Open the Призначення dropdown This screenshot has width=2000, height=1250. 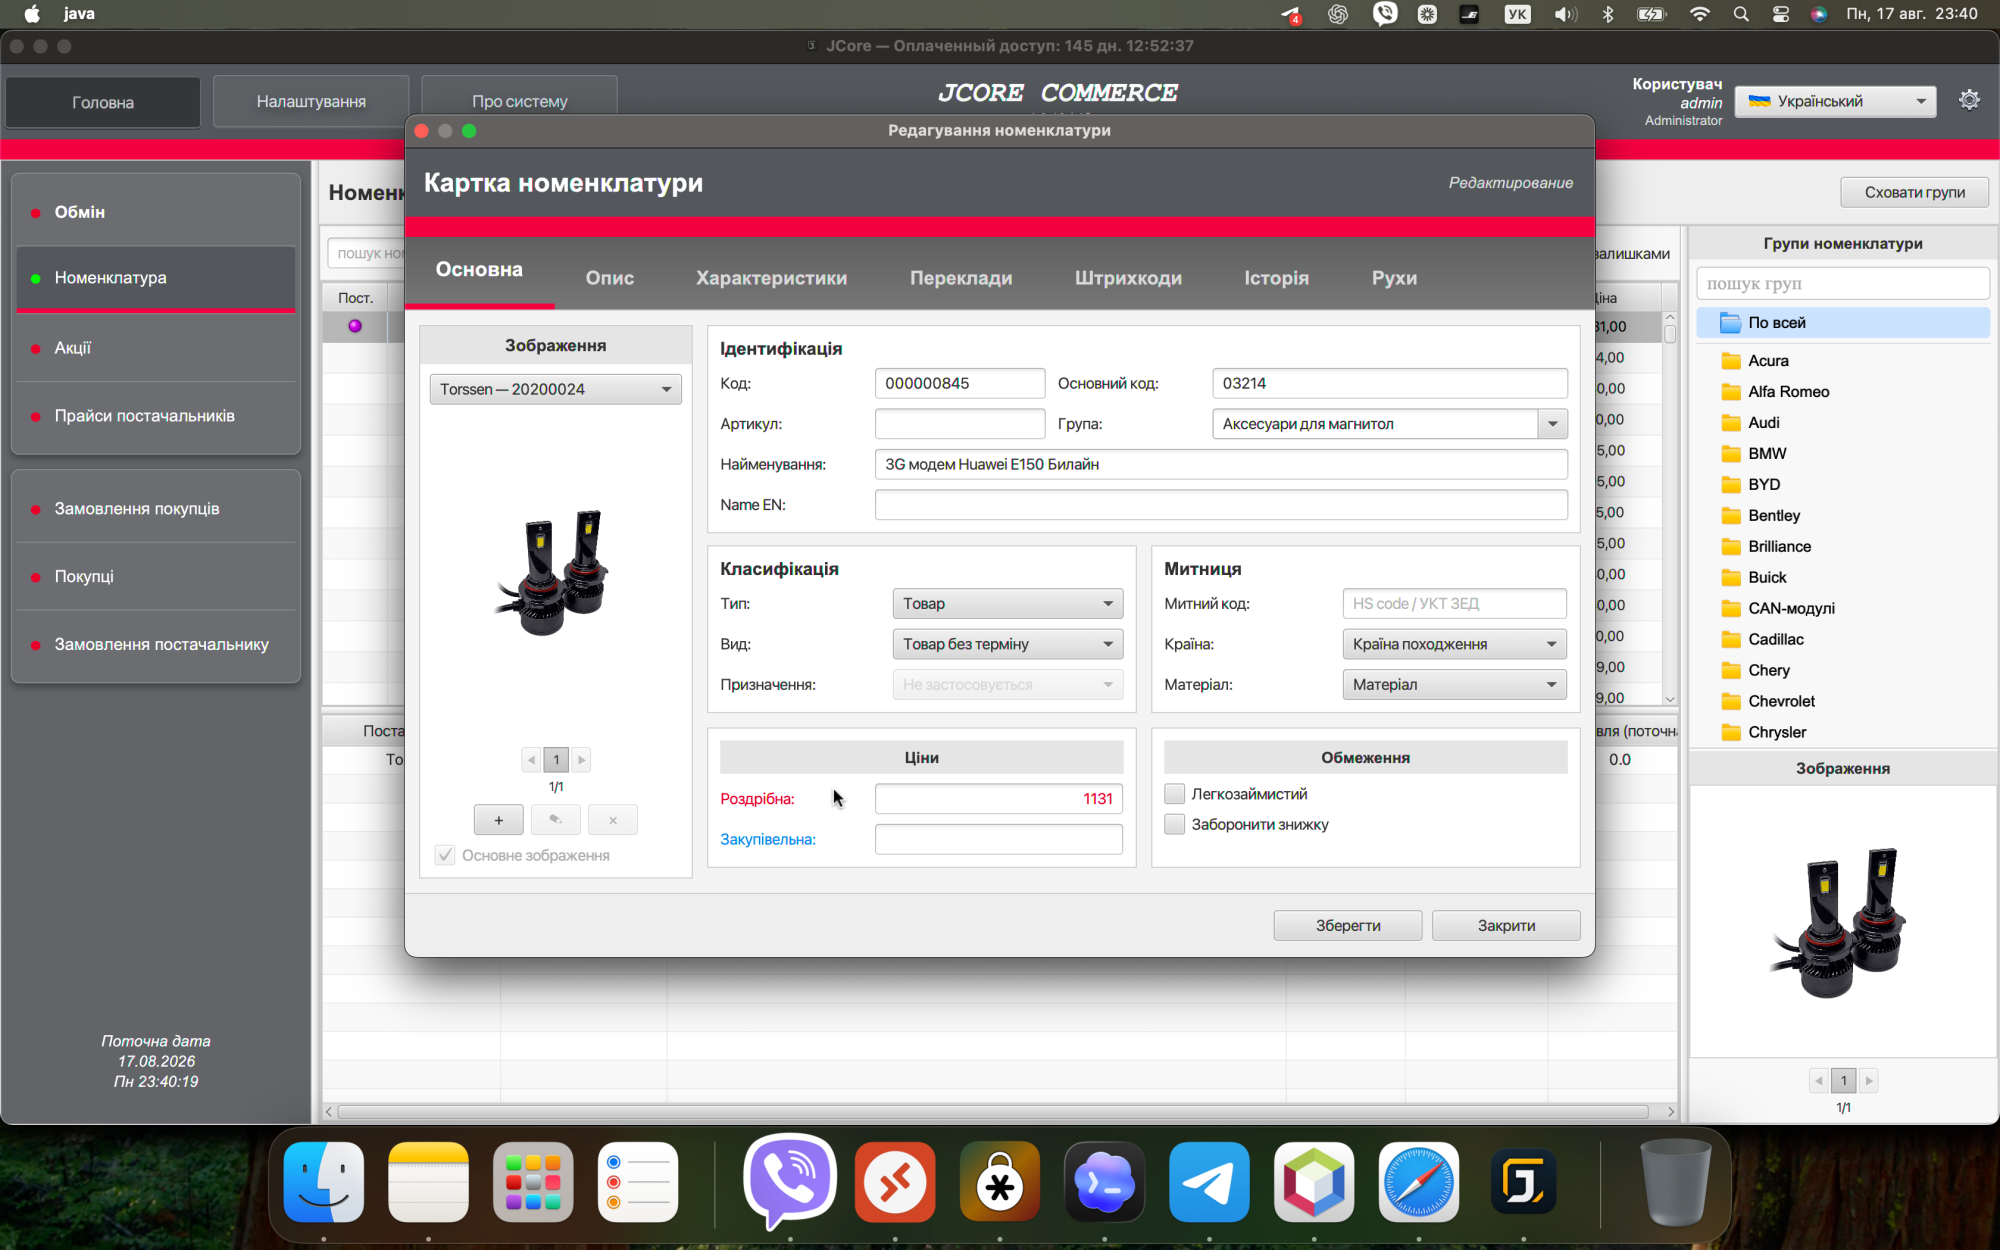point(1008,685)
